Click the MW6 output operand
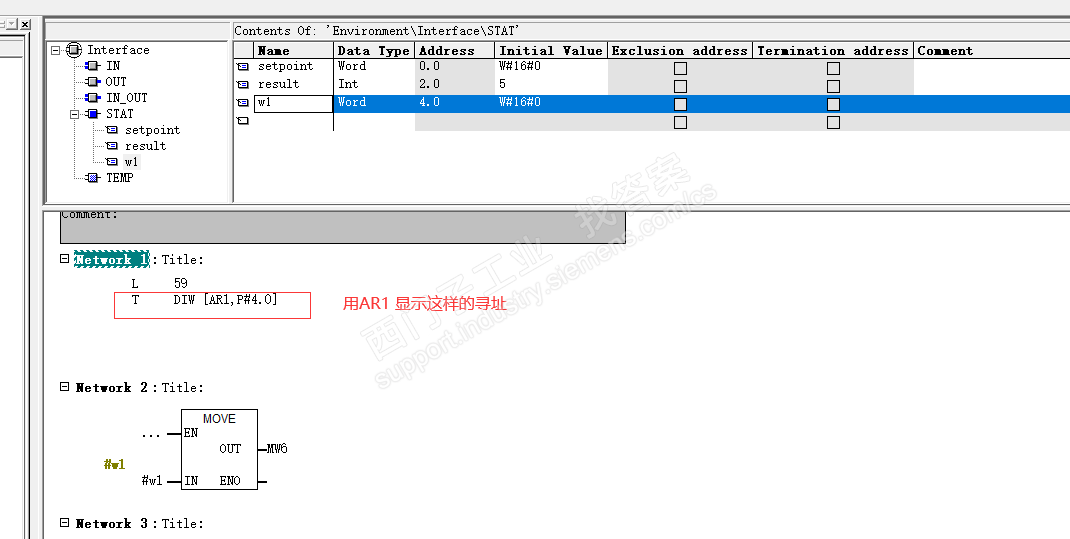The width and height of the screenshot is (1070, 539). 276,449
